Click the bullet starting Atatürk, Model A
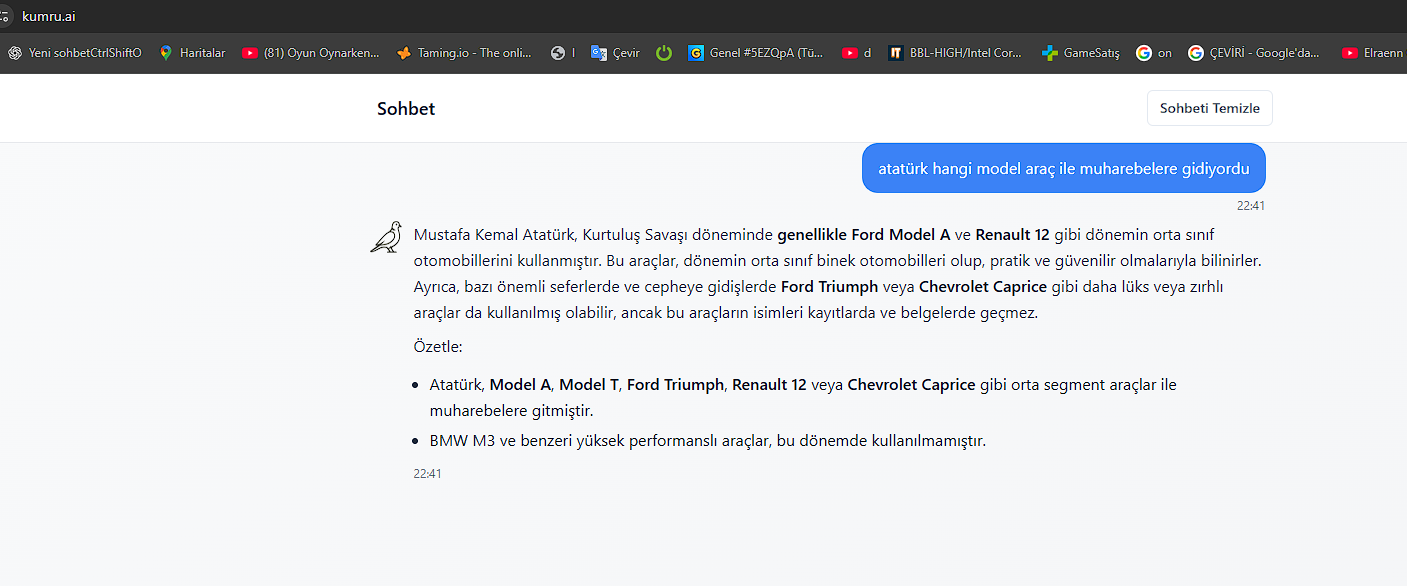Image resolution: width=1407 pixels, height=586 pixels. tap(803, 397)
